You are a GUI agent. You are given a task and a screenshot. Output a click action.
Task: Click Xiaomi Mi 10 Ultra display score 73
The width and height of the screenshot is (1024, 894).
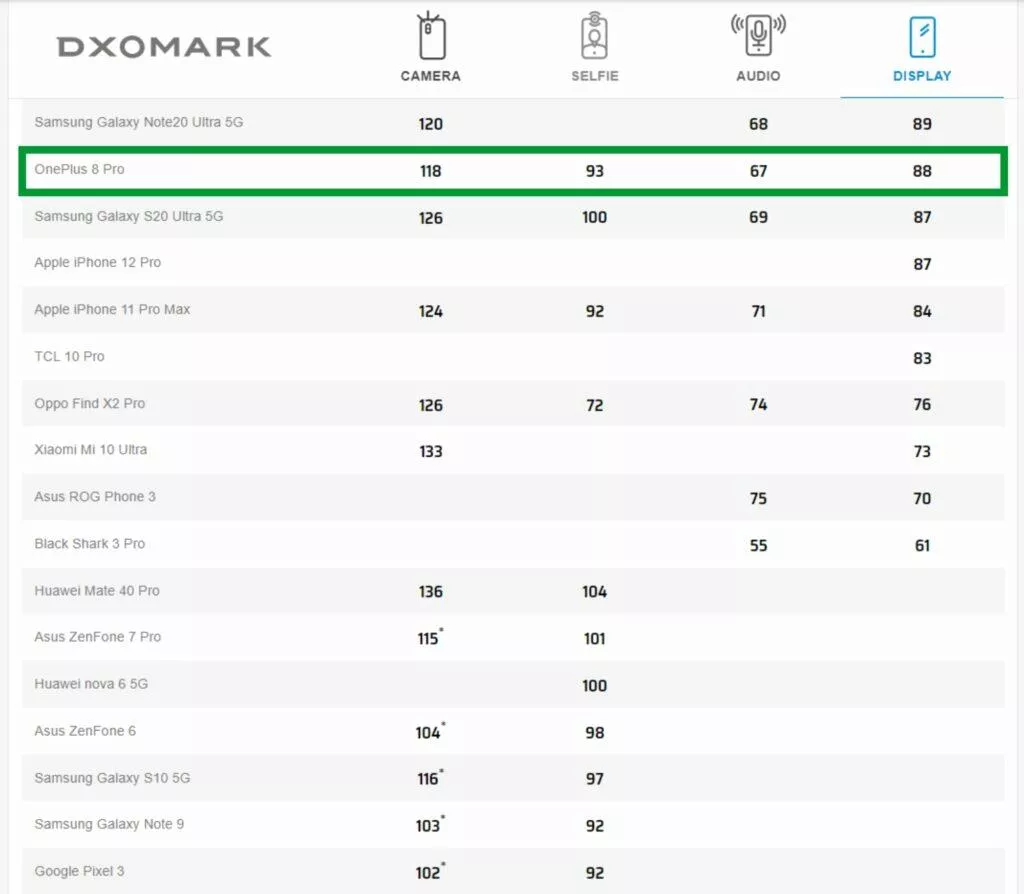922,452
